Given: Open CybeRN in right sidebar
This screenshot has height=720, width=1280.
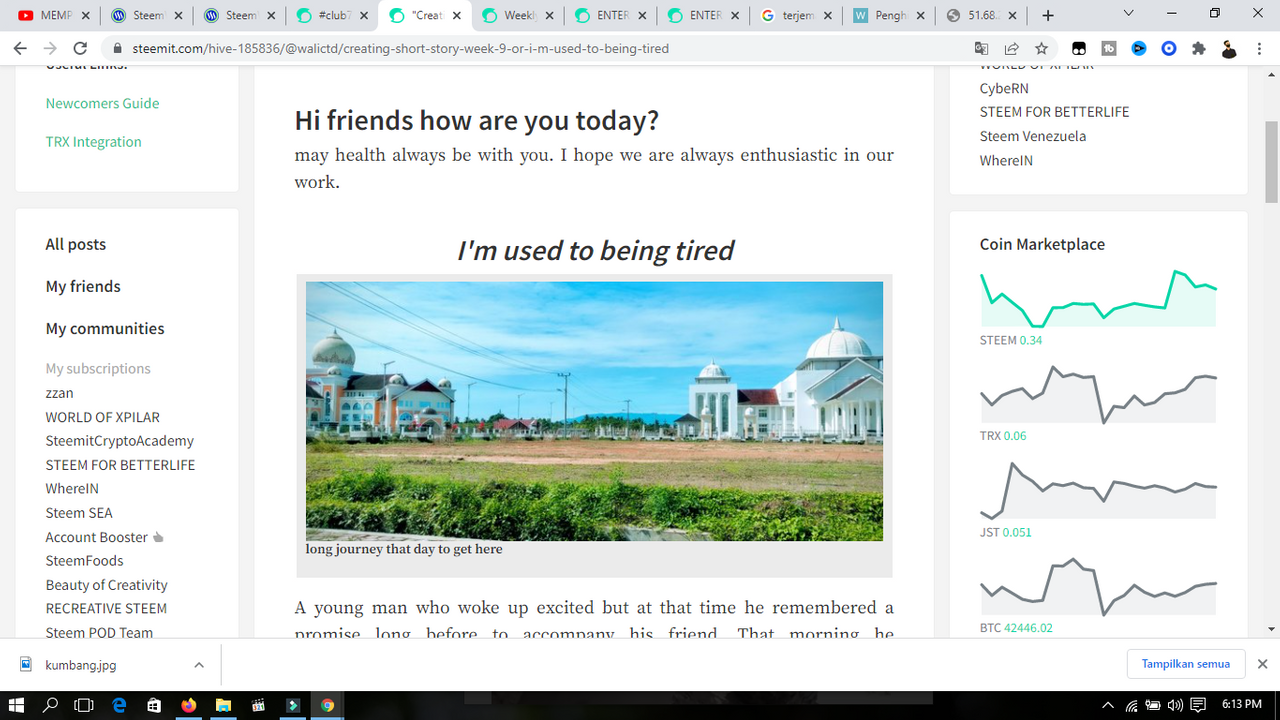Looking at the screenshot, I should click(1004, 88).
